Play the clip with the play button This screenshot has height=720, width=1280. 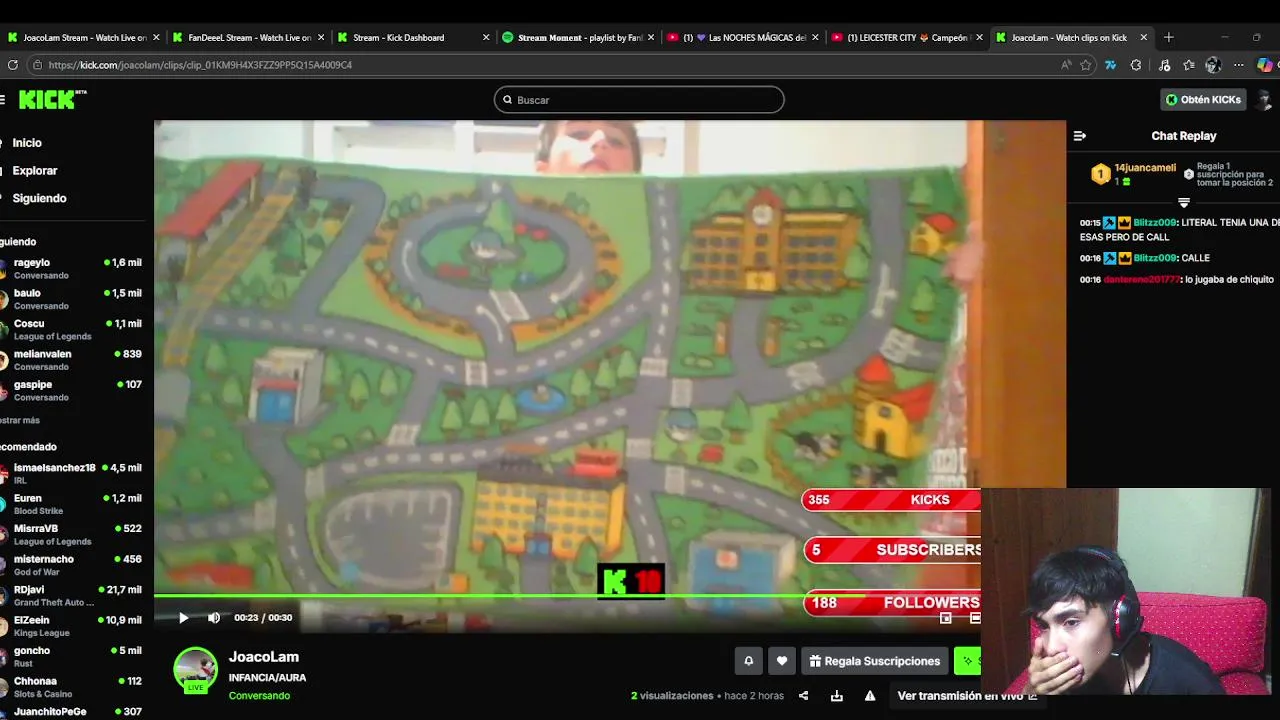(183, 618)
